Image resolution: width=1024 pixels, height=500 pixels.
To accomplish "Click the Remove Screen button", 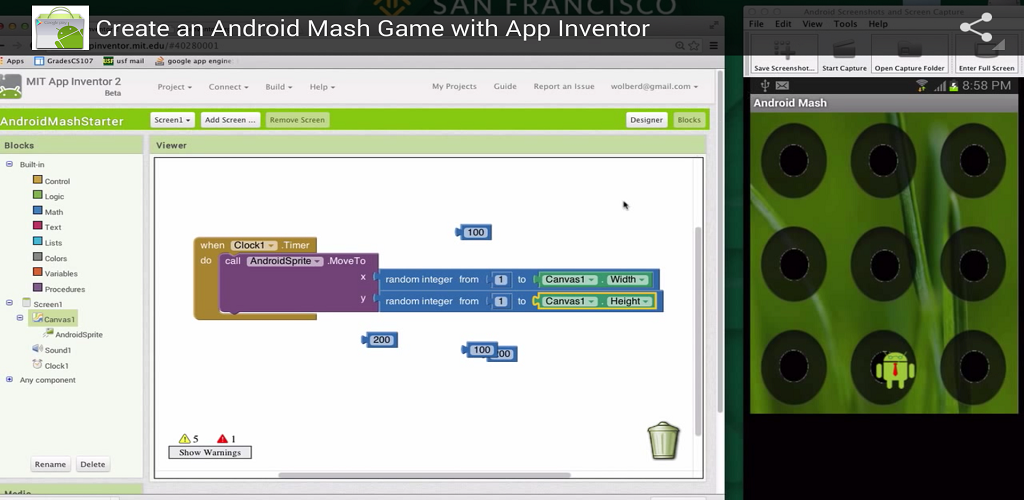I will pos(297,120).
